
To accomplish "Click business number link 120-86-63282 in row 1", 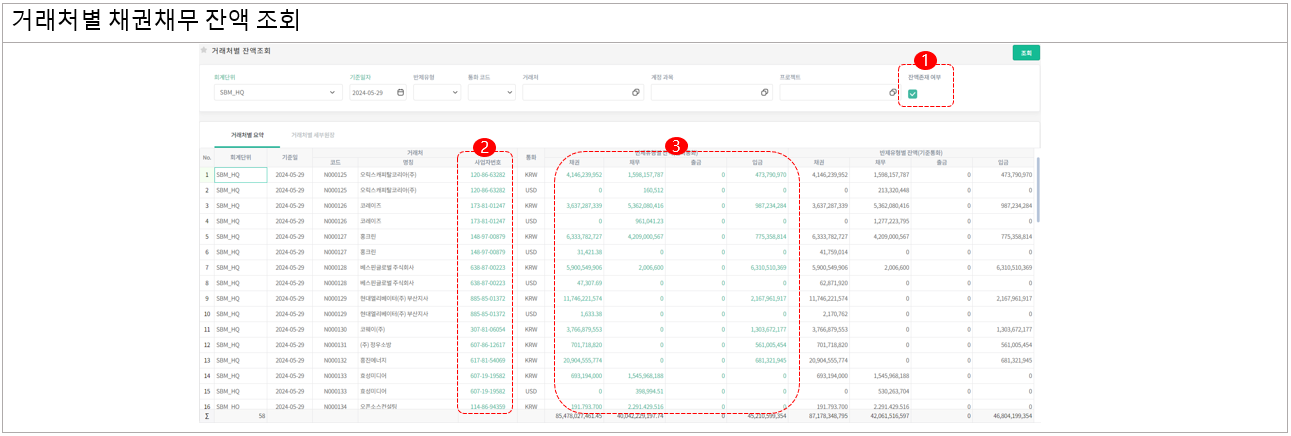I will click(x=487, y=174).
